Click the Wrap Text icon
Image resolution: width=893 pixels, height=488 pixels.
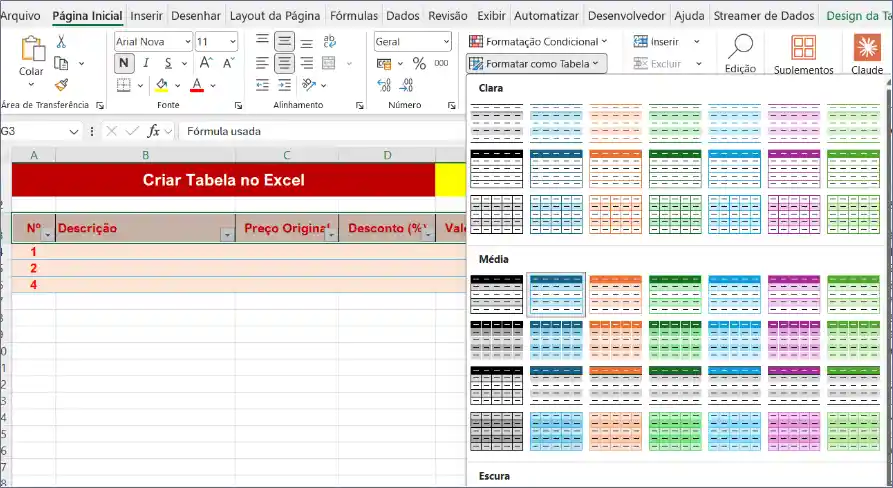tap(329, 41)
